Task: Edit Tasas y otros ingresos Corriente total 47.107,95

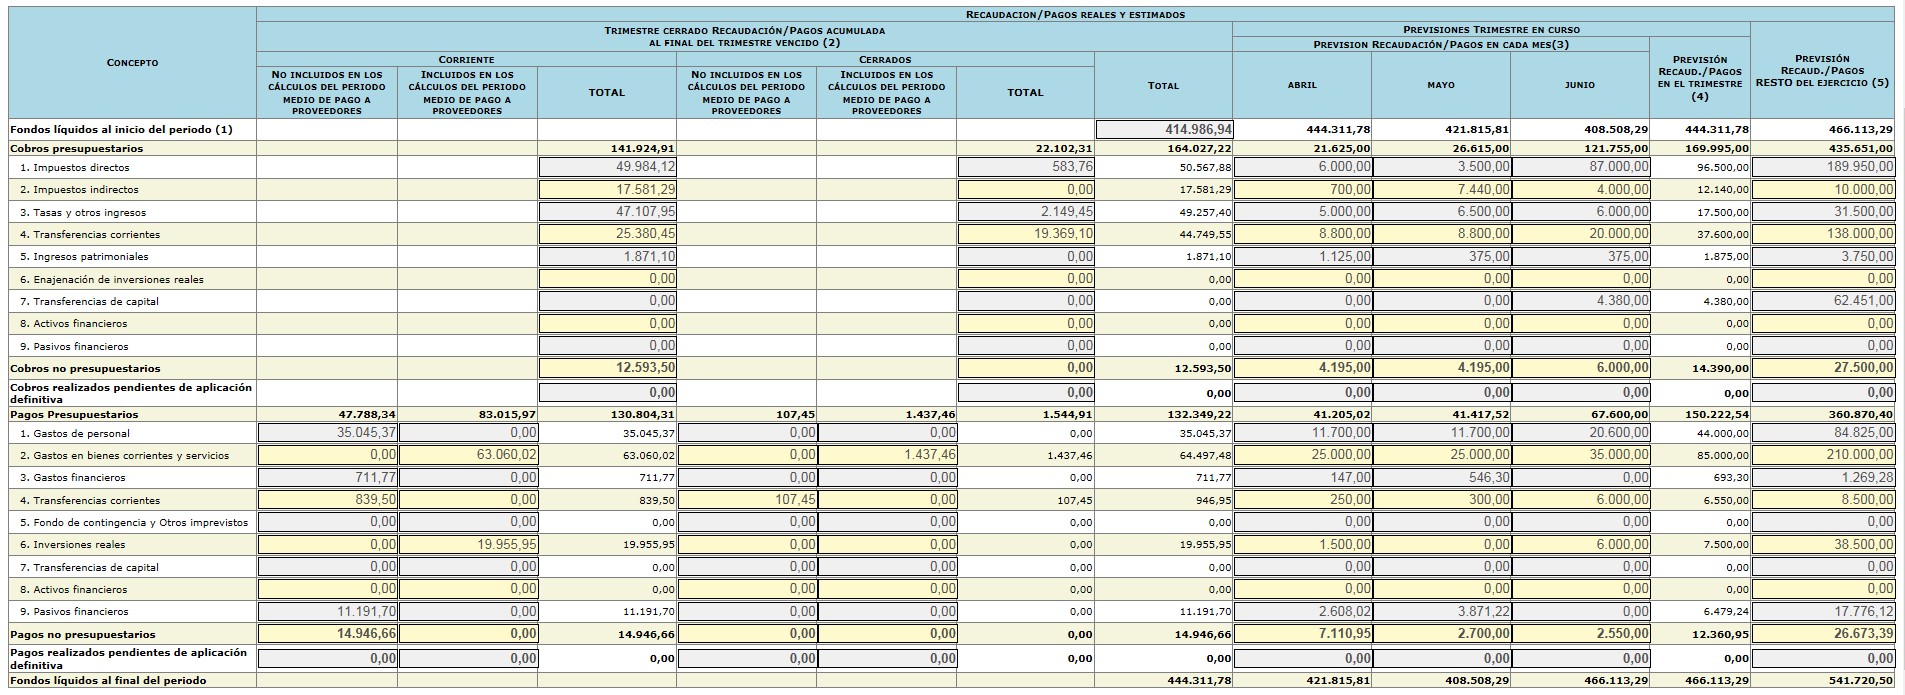Action: 607,212
